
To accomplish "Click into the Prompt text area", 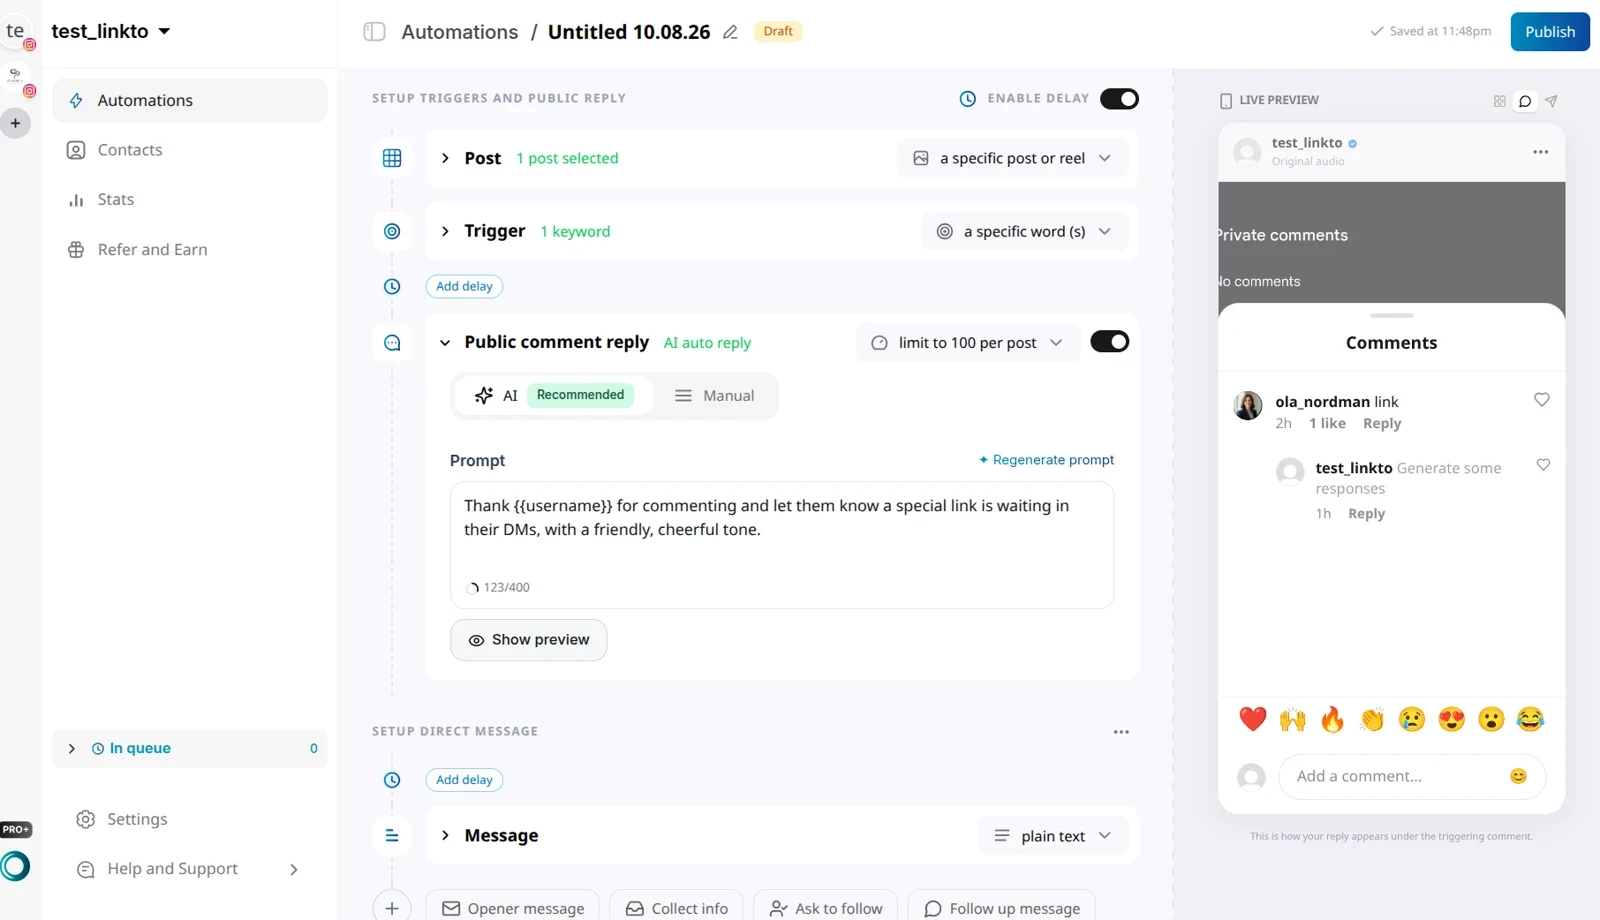I will tap(782, 545).
